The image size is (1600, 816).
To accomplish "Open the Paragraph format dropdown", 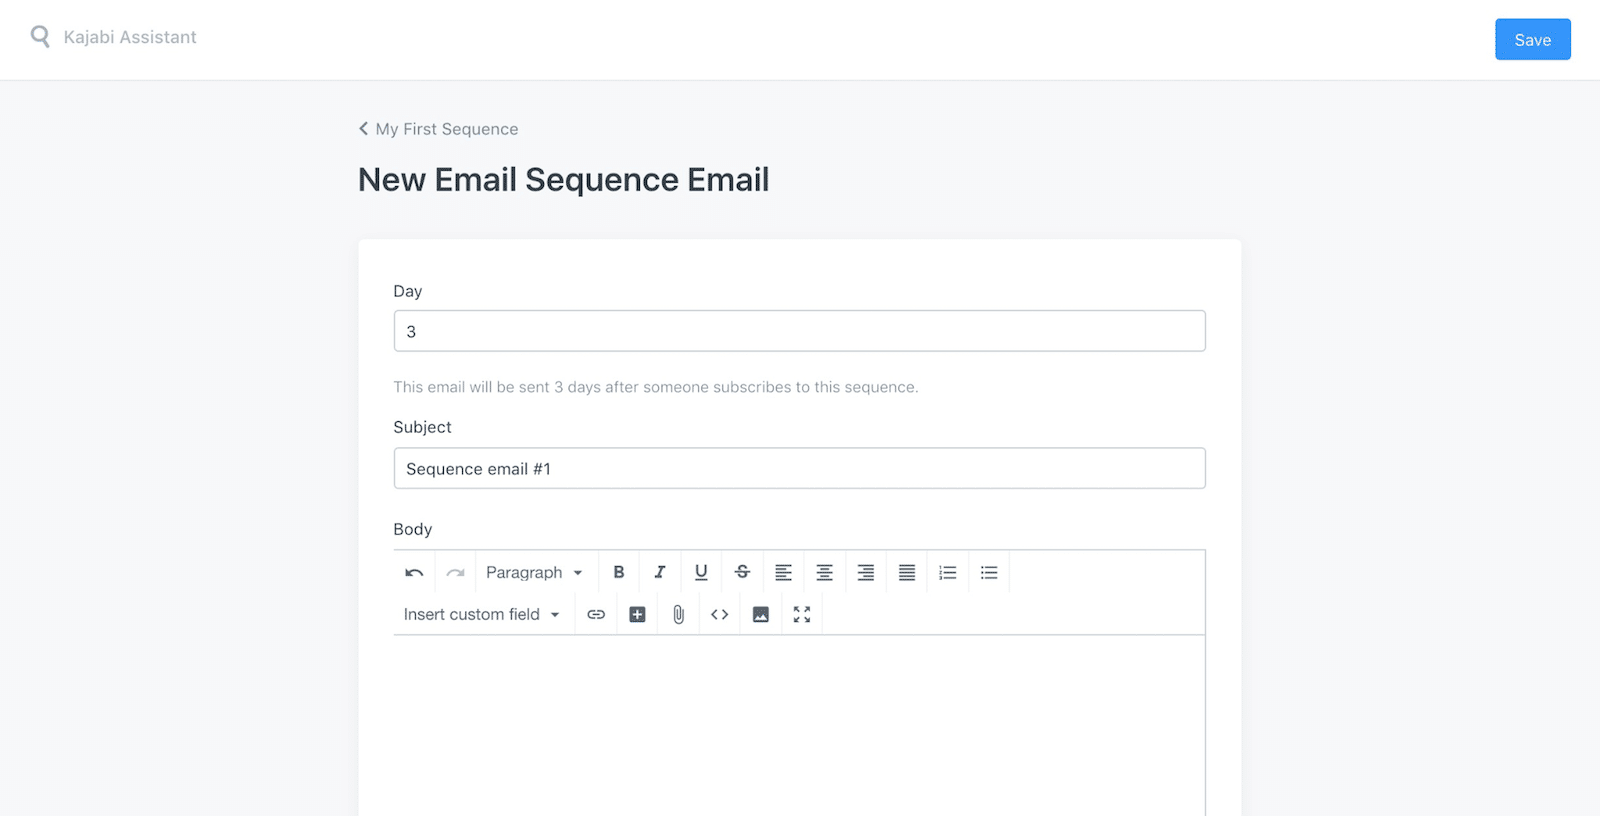I will pyautogui.click(x=535, y=572).
